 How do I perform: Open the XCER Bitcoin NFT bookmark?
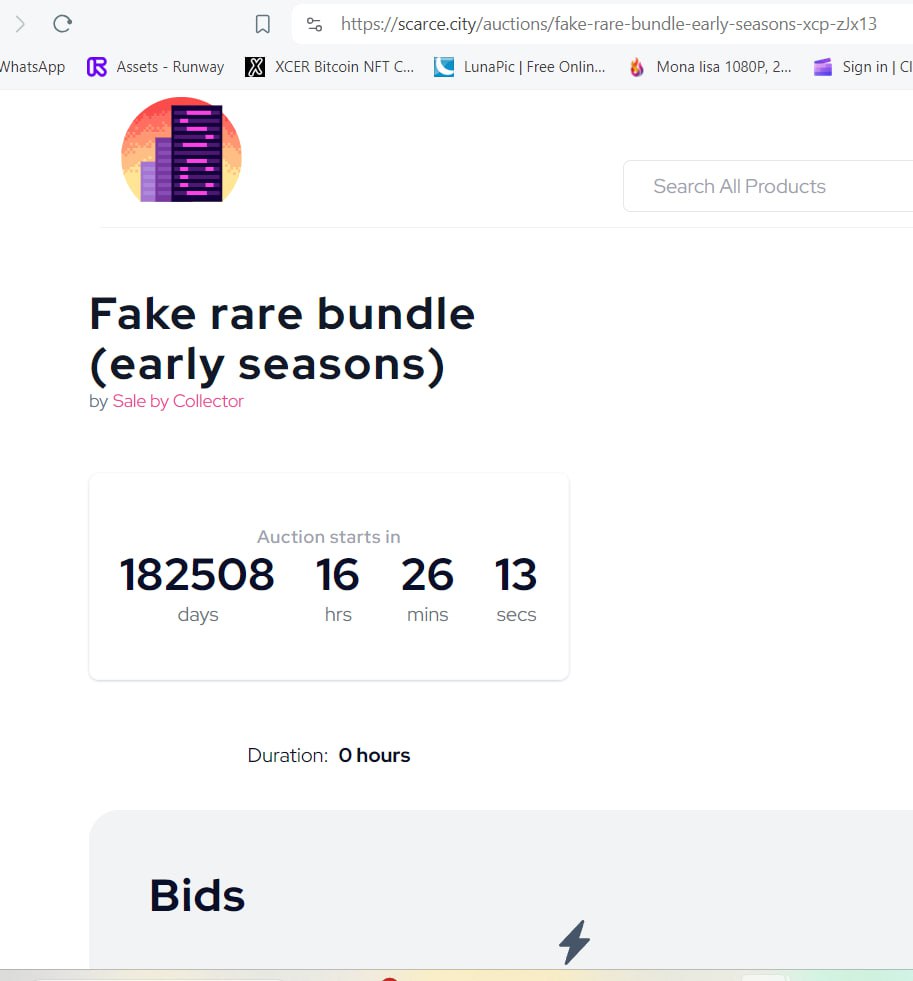[329, 67]
